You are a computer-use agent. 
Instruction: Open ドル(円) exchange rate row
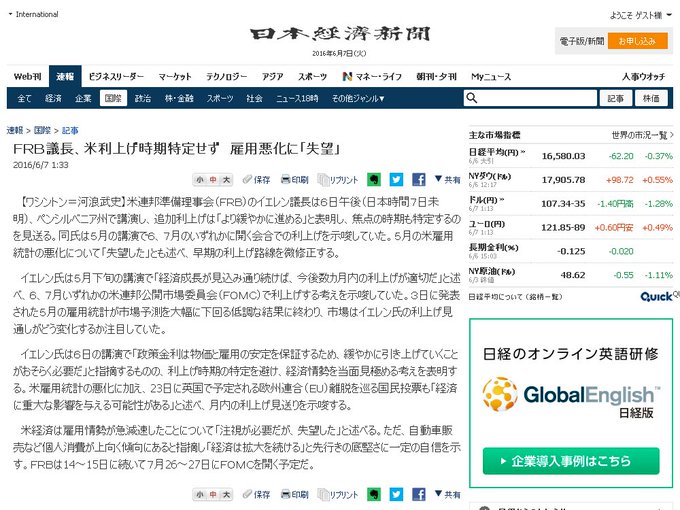571,203
